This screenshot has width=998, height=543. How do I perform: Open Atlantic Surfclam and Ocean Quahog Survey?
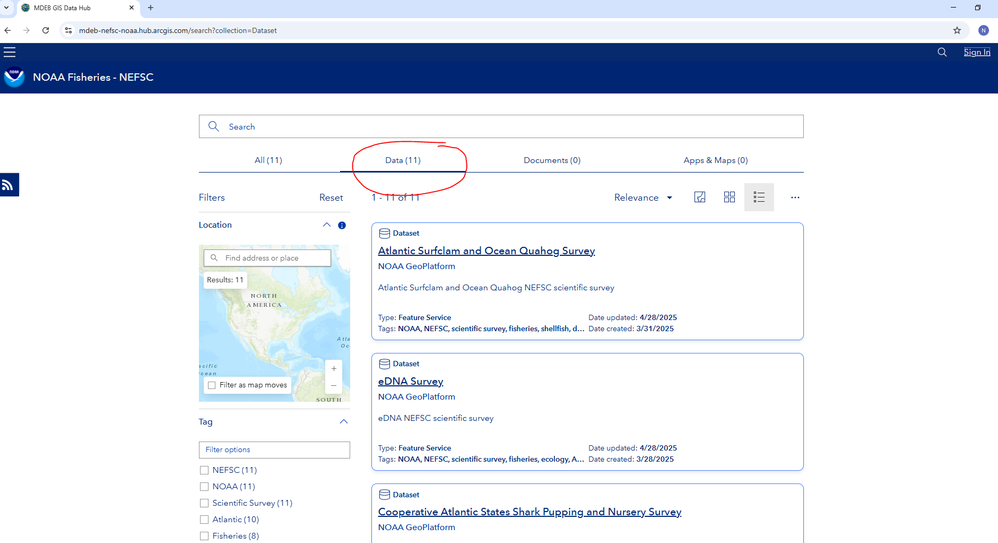486,251
